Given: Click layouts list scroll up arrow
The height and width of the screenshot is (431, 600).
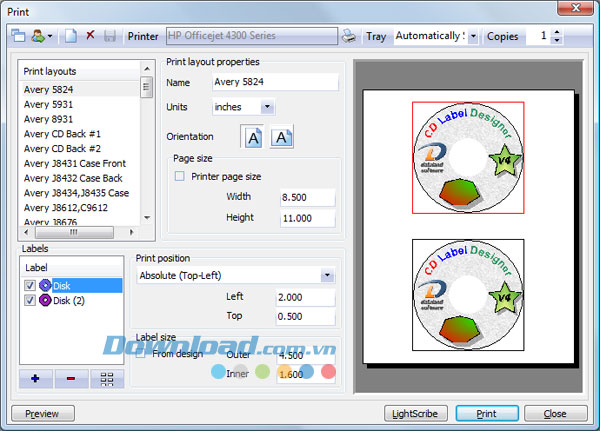Looking at the screenshot, I should click(x=147, y=69).
